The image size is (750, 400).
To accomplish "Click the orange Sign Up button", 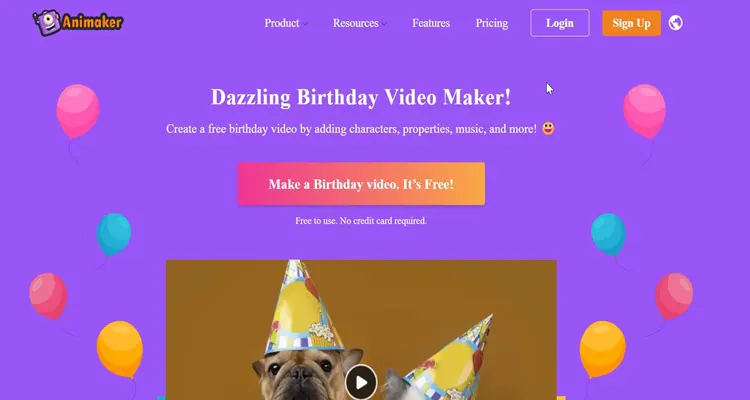I will coord(631,23).
